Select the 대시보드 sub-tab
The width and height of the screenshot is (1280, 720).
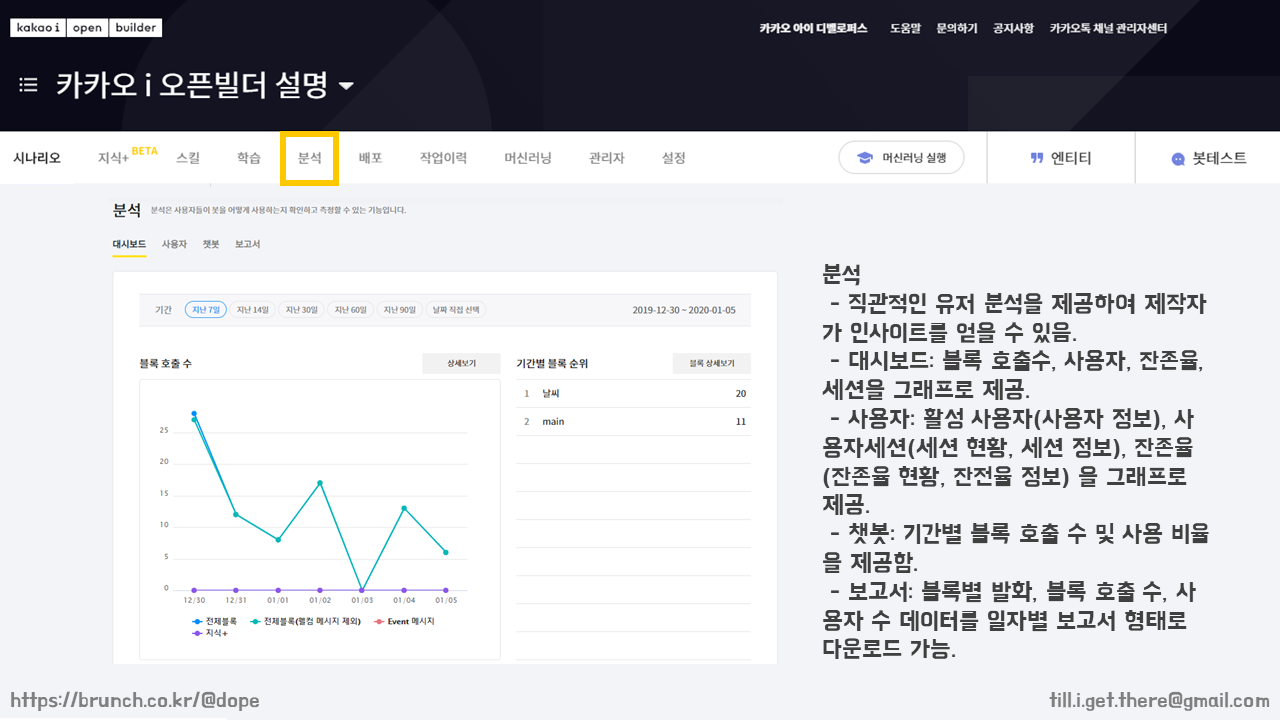130,244
